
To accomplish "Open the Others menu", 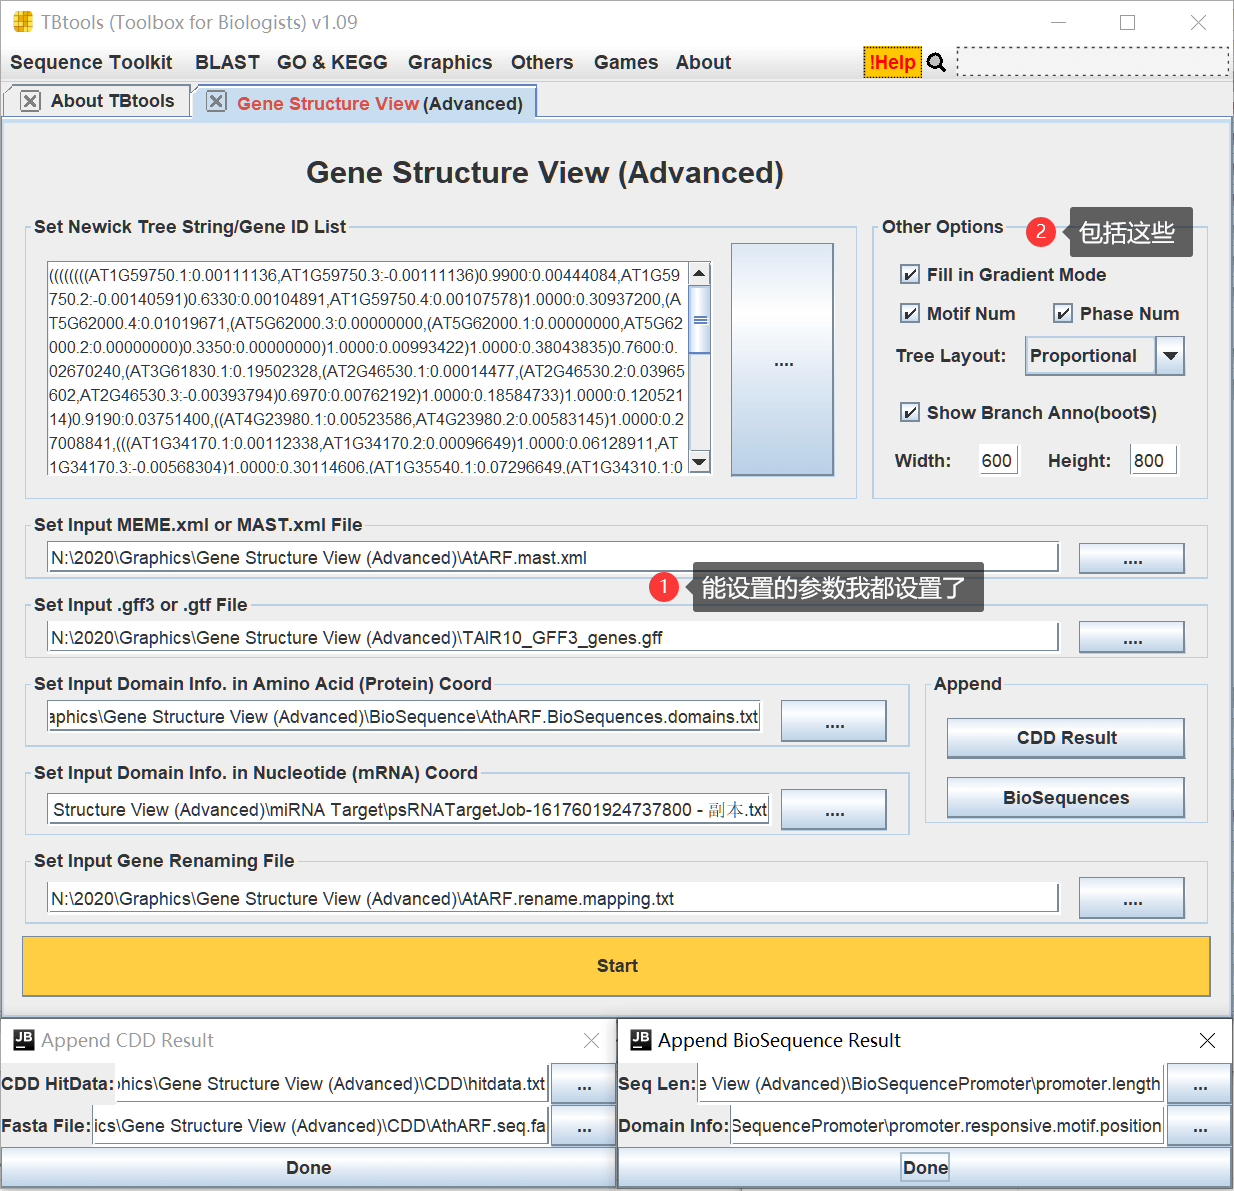I will 542,62.
